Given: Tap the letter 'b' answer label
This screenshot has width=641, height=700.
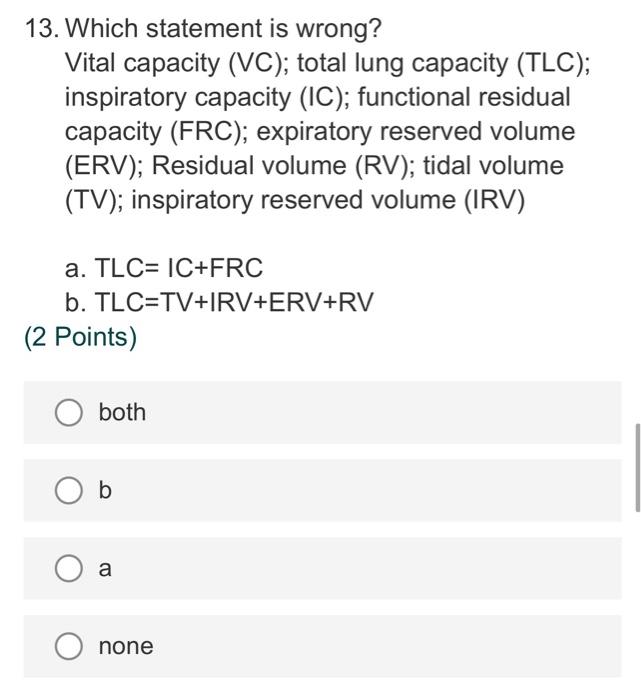Looking at the screenshot, I should tap(105, 490).
